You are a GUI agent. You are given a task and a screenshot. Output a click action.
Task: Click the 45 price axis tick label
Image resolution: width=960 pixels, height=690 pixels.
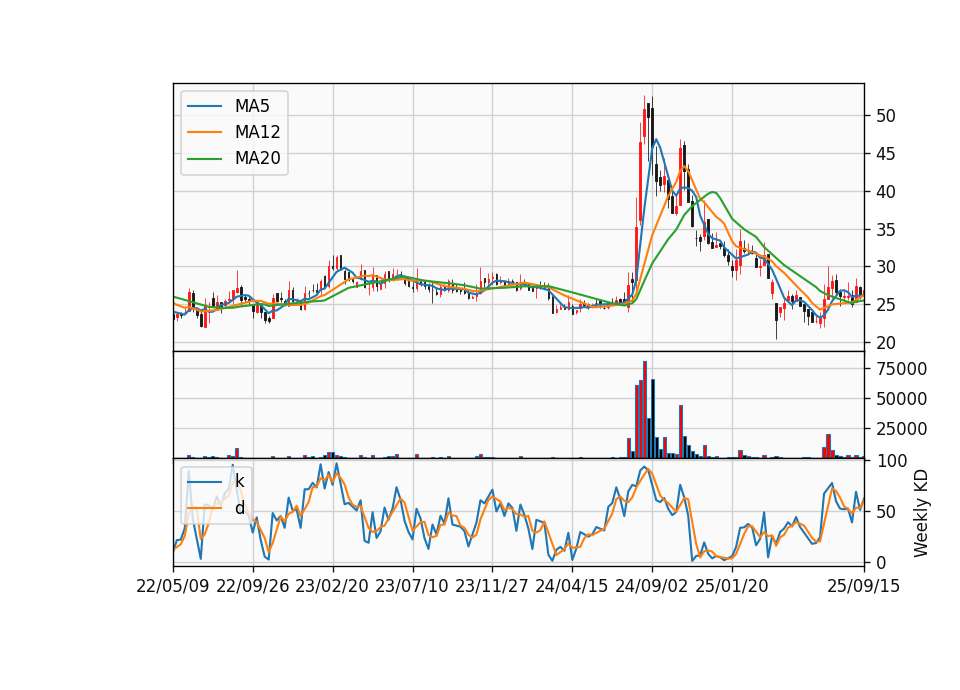coord(885,154)
